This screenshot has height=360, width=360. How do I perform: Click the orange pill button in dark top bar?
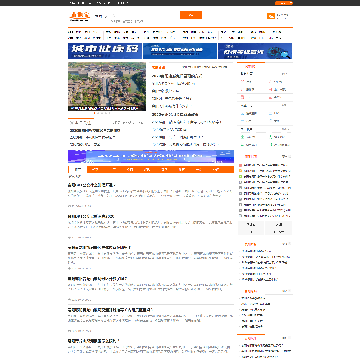(x=284, y=3)
